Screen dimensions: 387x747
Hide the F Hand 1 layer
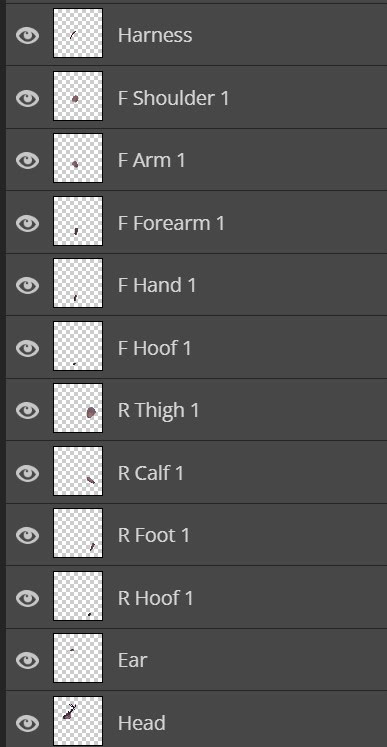[28, 285]
